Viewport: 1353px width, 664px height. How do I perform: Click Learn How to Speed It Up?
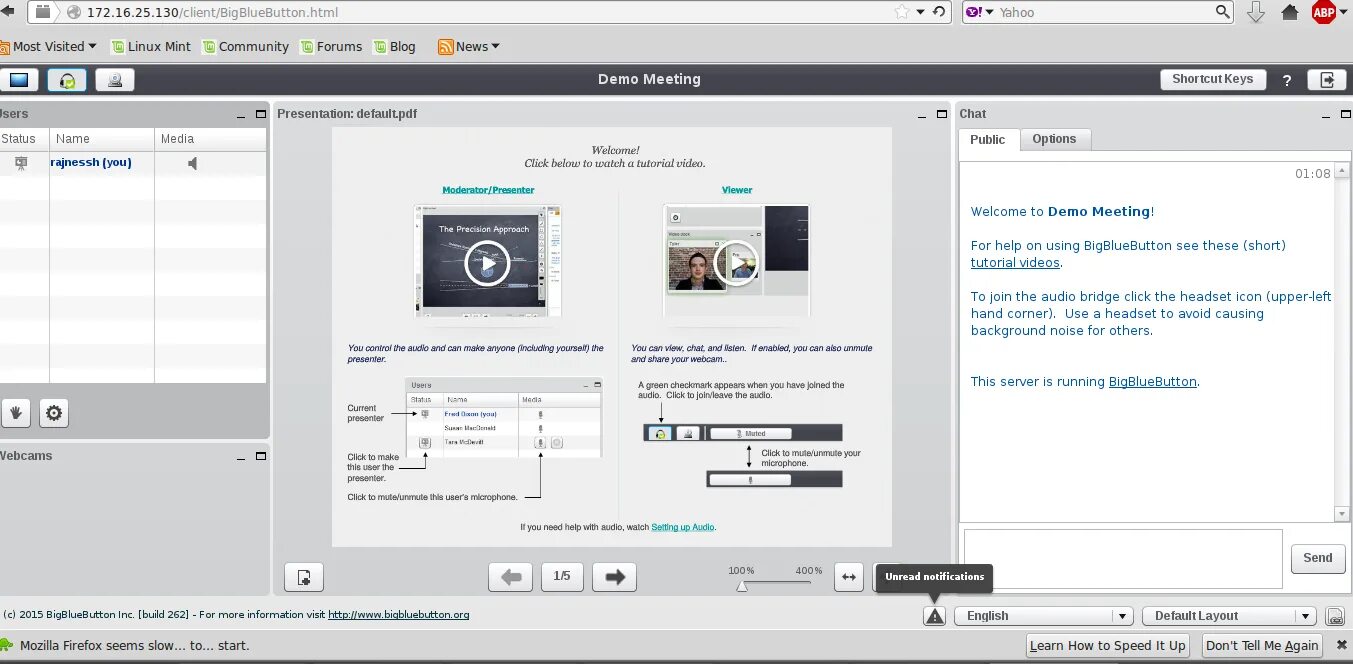(1108, 646)
